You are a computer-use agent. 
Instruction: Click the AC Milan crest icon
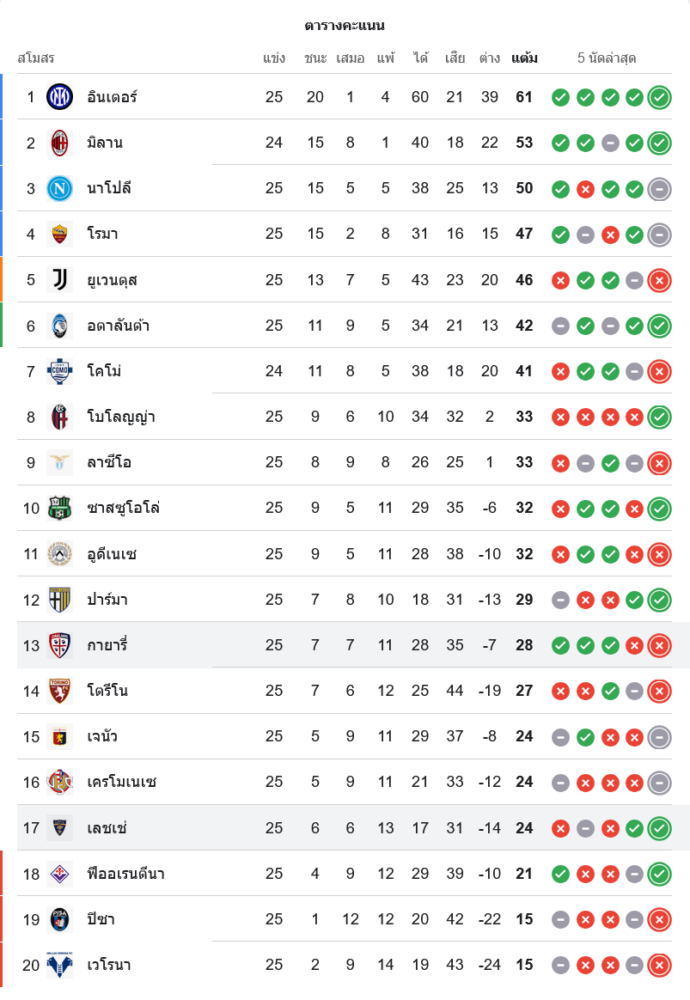click(60, 143)
